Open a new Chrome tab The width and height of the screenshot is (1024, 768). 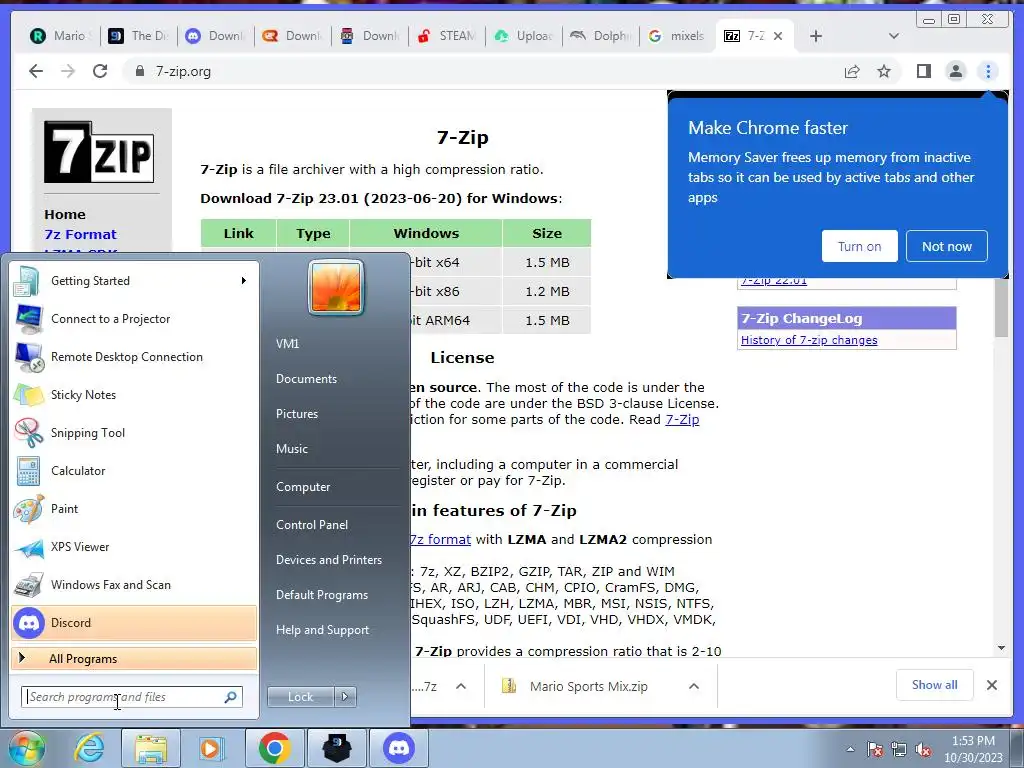coord(816,36)
